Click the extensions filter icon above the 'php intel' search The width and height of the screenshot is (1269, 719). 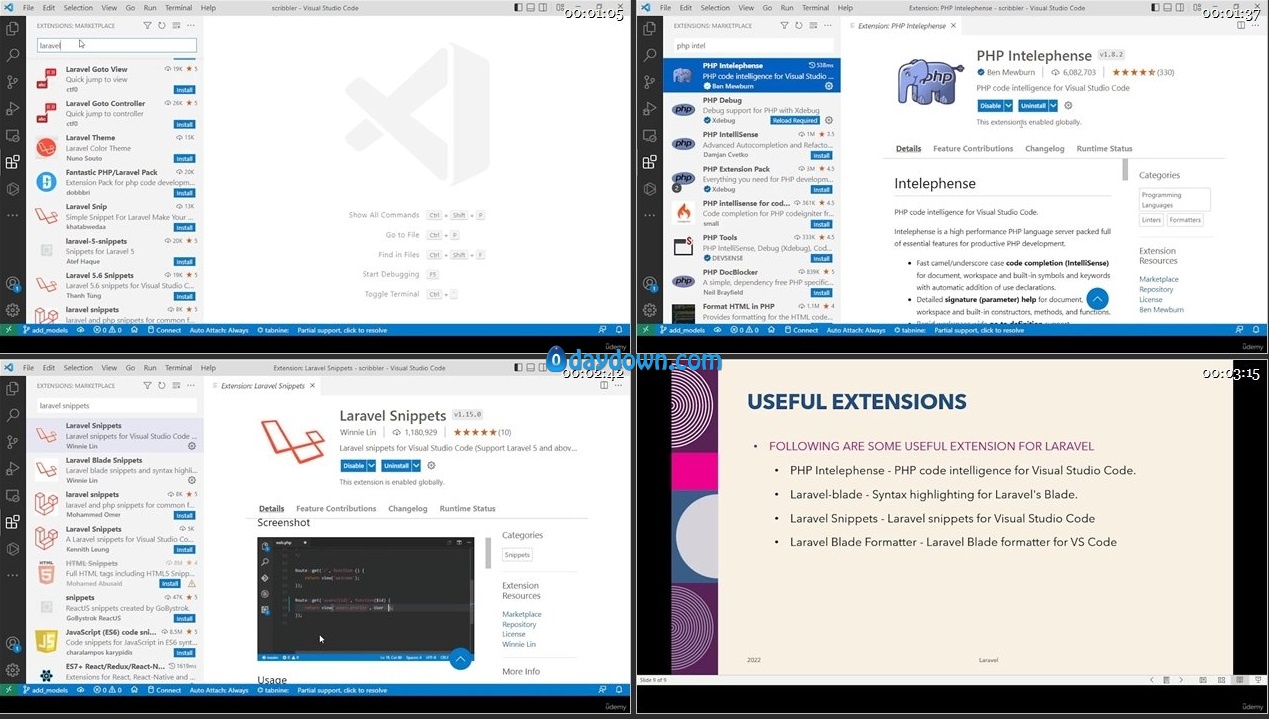785,25
